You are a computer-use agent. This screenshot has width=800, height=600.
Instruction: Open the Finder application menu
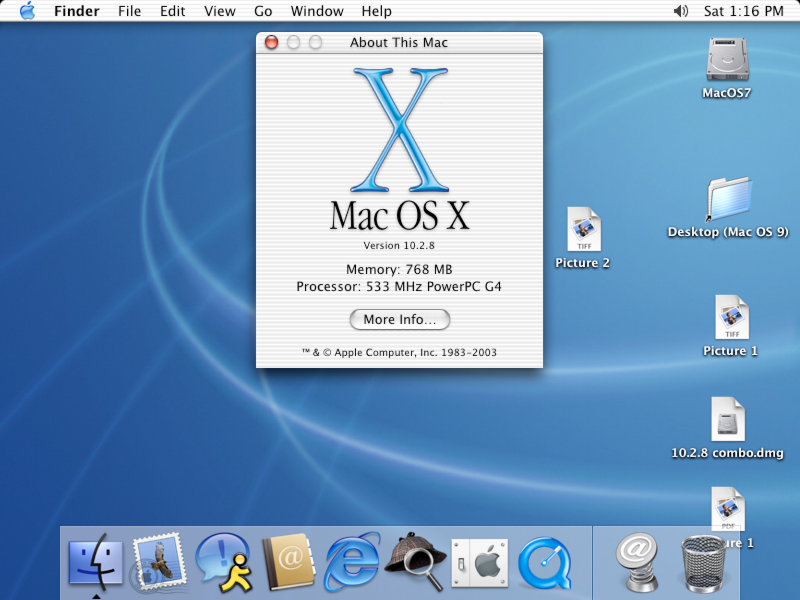tap(77, 11)
